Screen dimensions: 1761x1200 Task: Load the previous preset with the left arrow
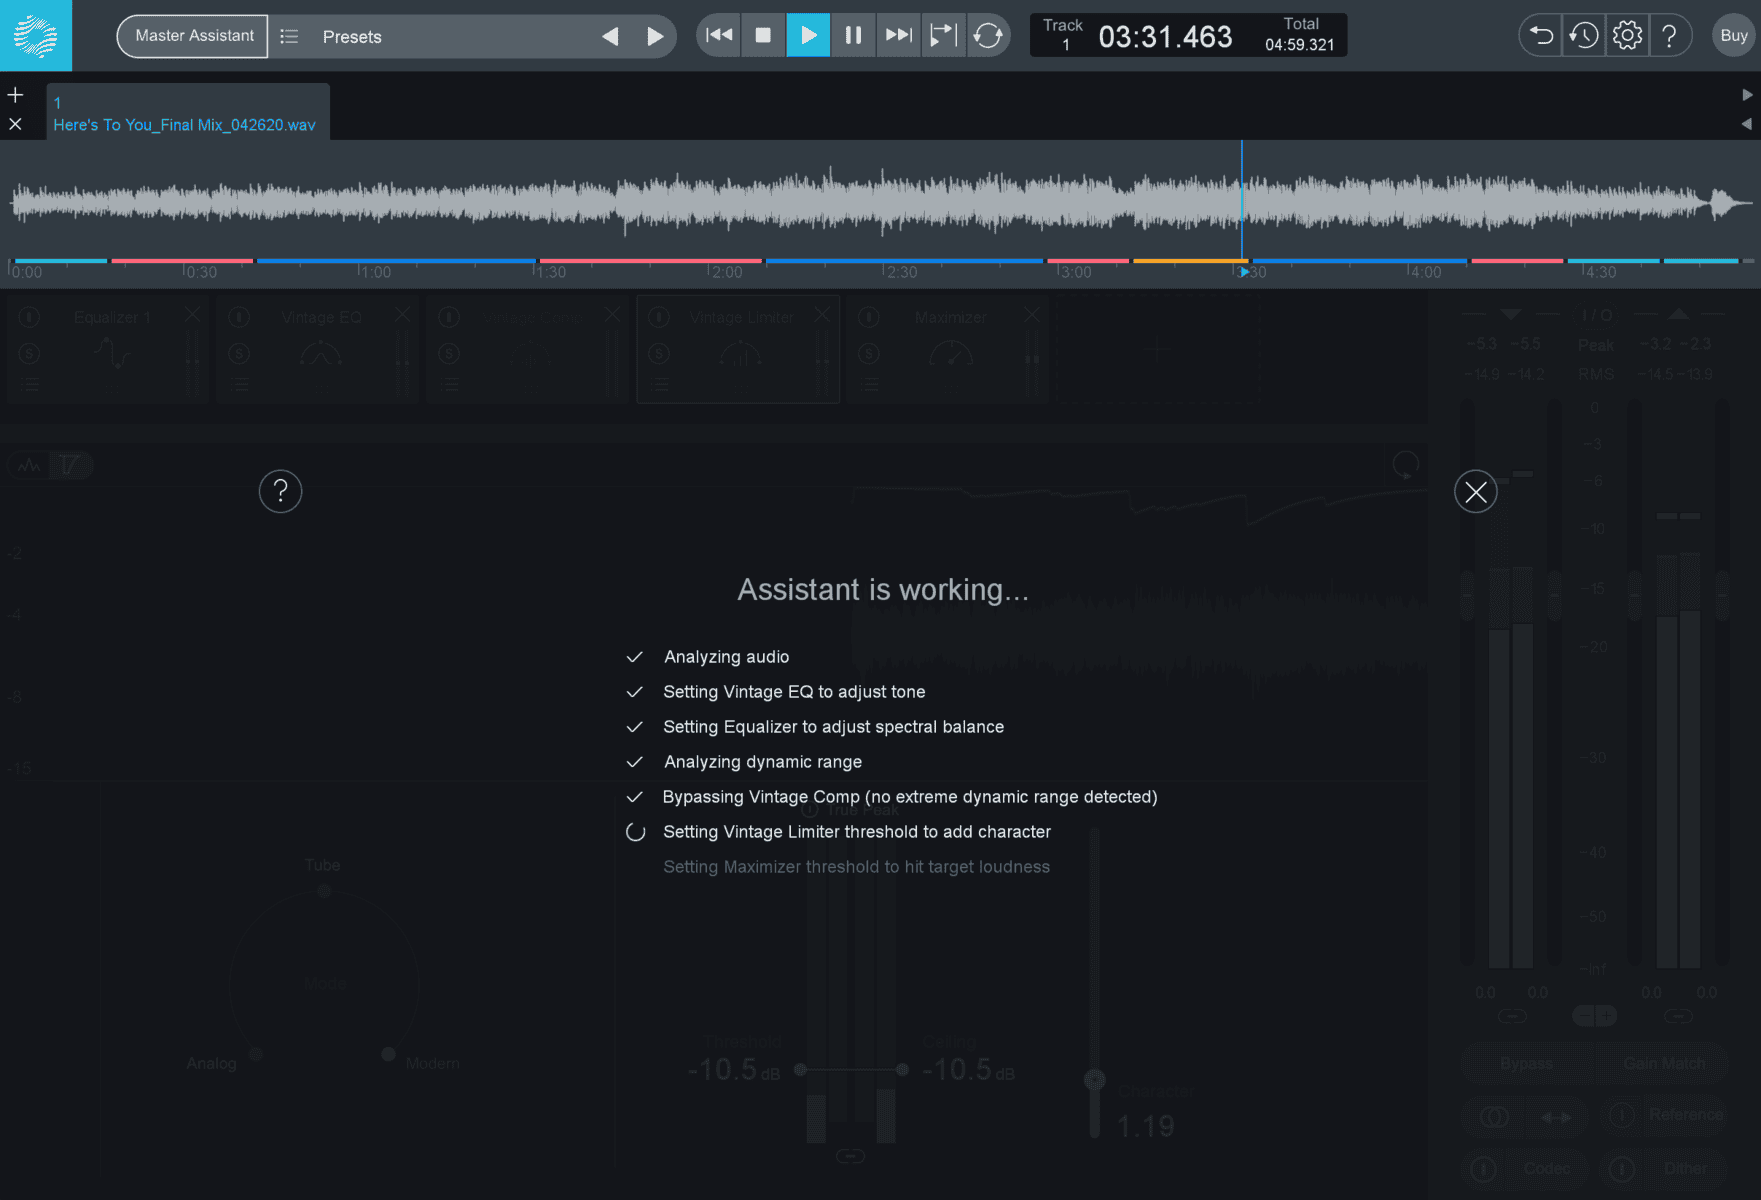610,37
